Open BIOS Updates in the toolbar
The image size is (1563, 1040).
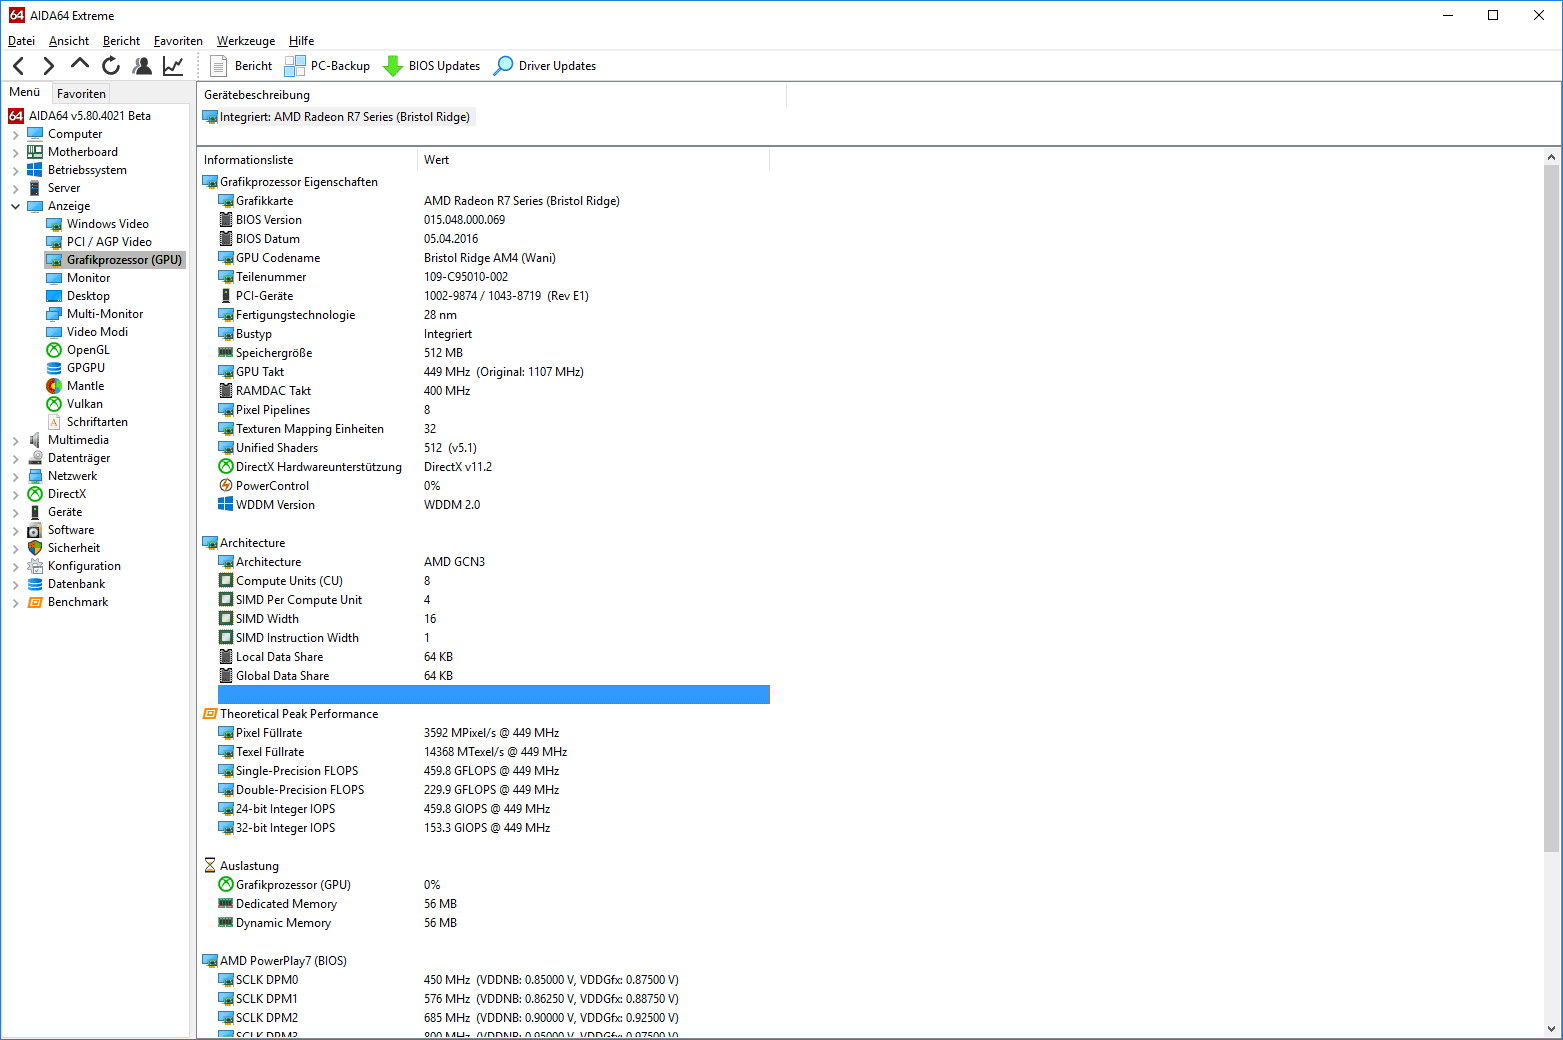[x=432, y=66]
